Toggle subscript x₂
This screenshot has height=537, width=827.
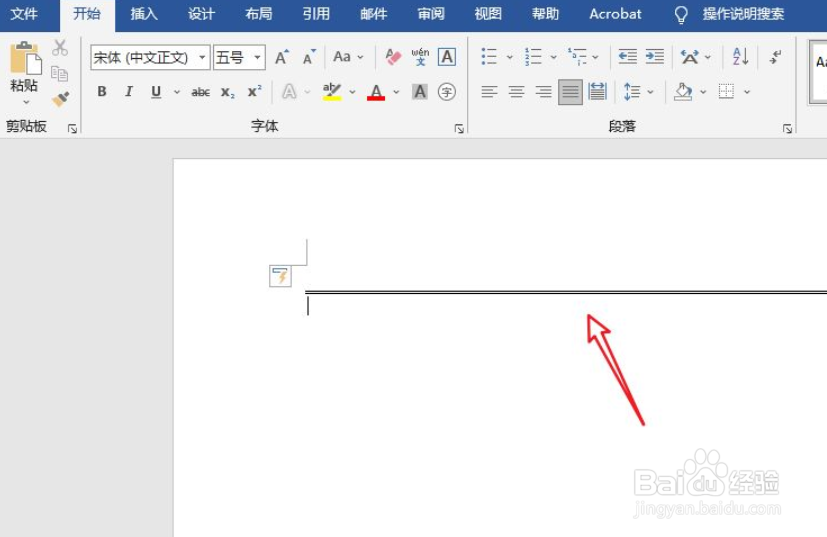(x=227, y=92)
